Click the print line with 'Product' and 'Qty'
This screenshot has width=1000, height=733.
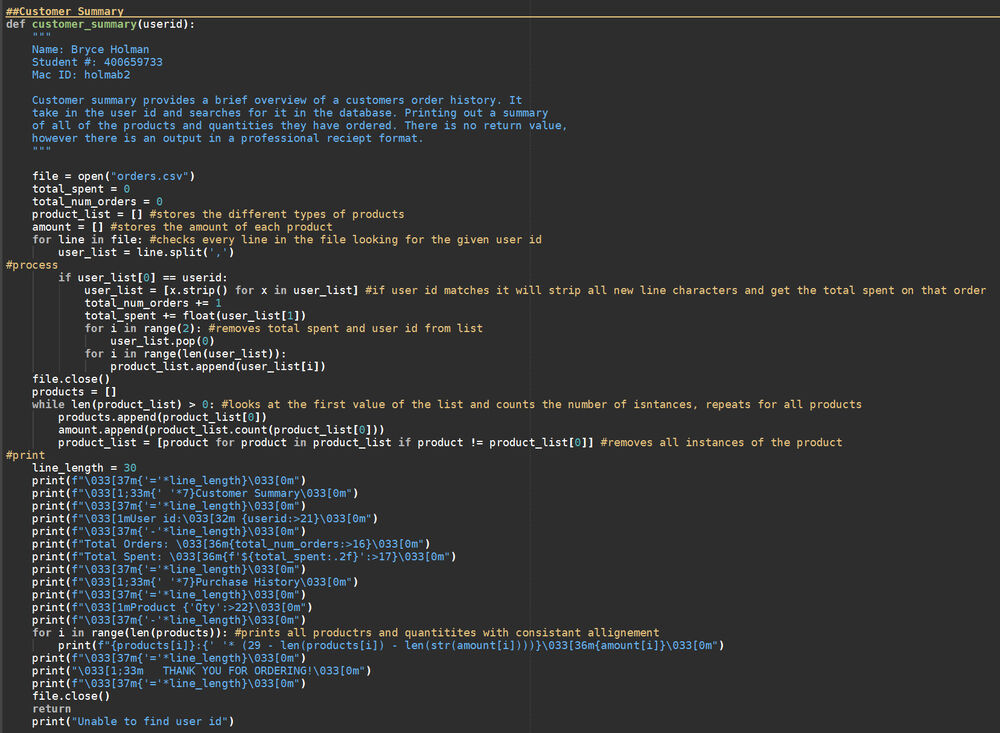[172, 608]
